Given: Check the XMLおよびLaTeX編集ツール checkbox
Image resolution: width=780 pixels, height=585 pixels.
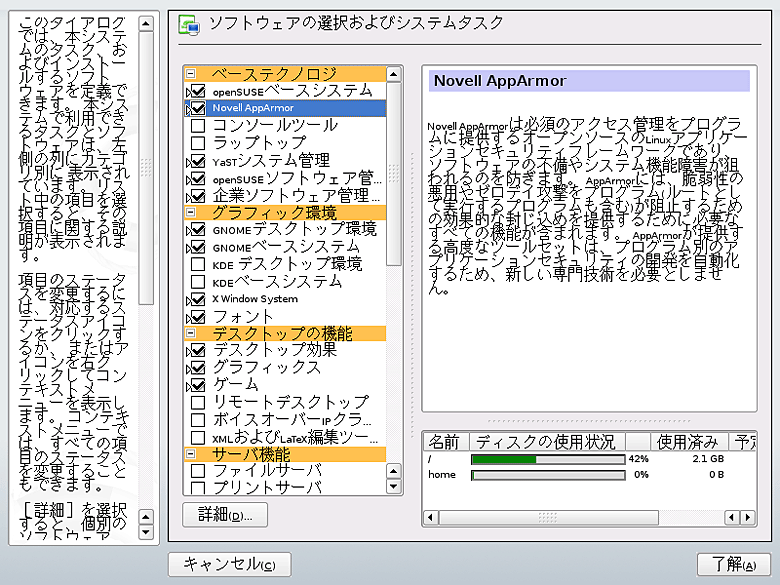Looking at the screenshot, I should [198, 437].
